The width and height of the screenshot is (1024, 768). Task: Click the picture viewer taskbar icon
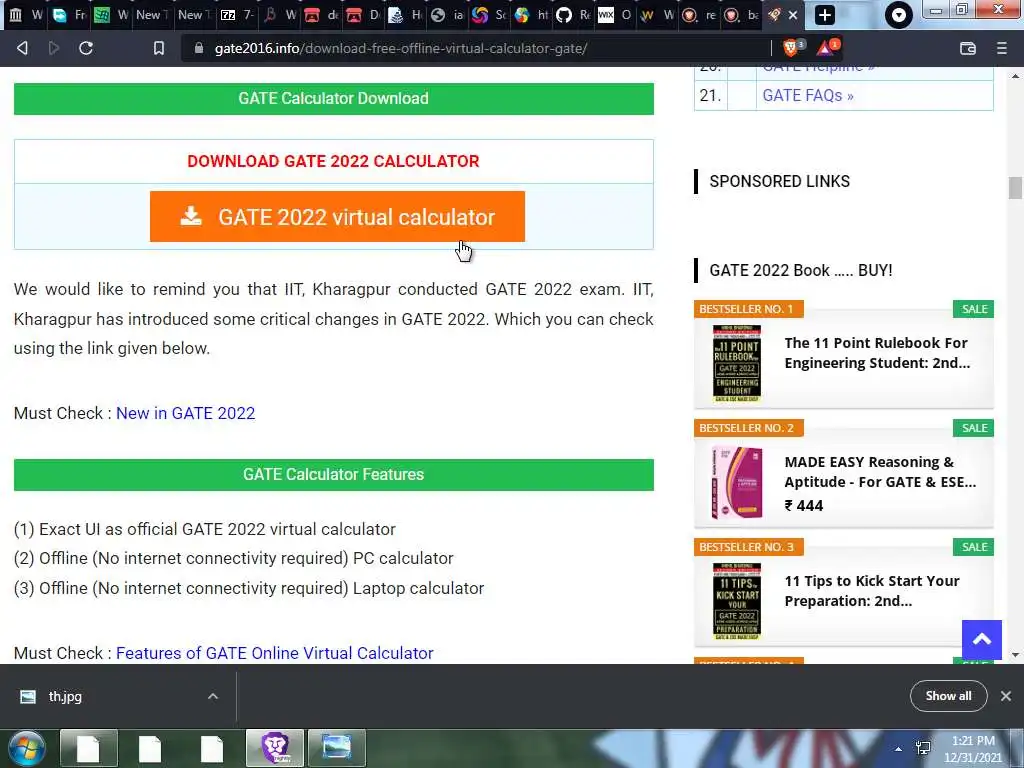coord(337,748)
